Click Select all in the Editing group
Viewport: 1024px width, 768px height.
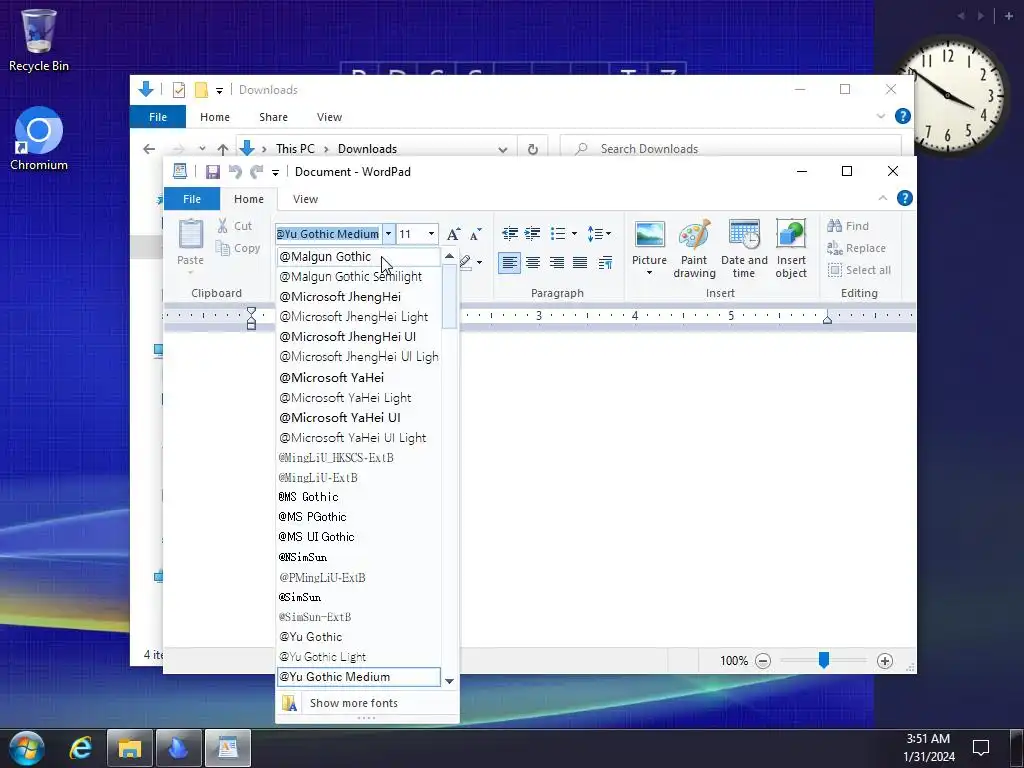pos(859,270)
